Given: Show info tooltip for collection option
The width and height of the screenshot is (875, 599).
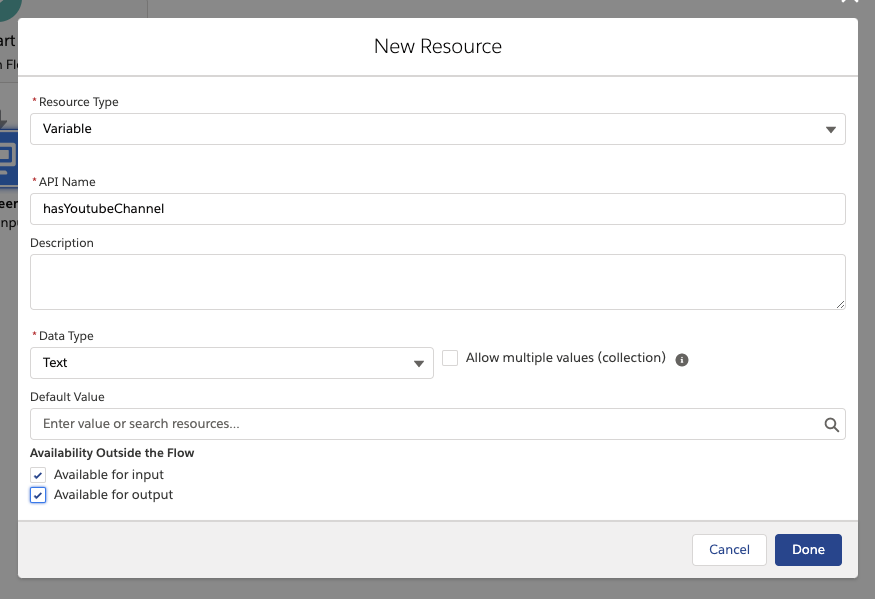Looking at the screenshot, I should coord(681,360).
